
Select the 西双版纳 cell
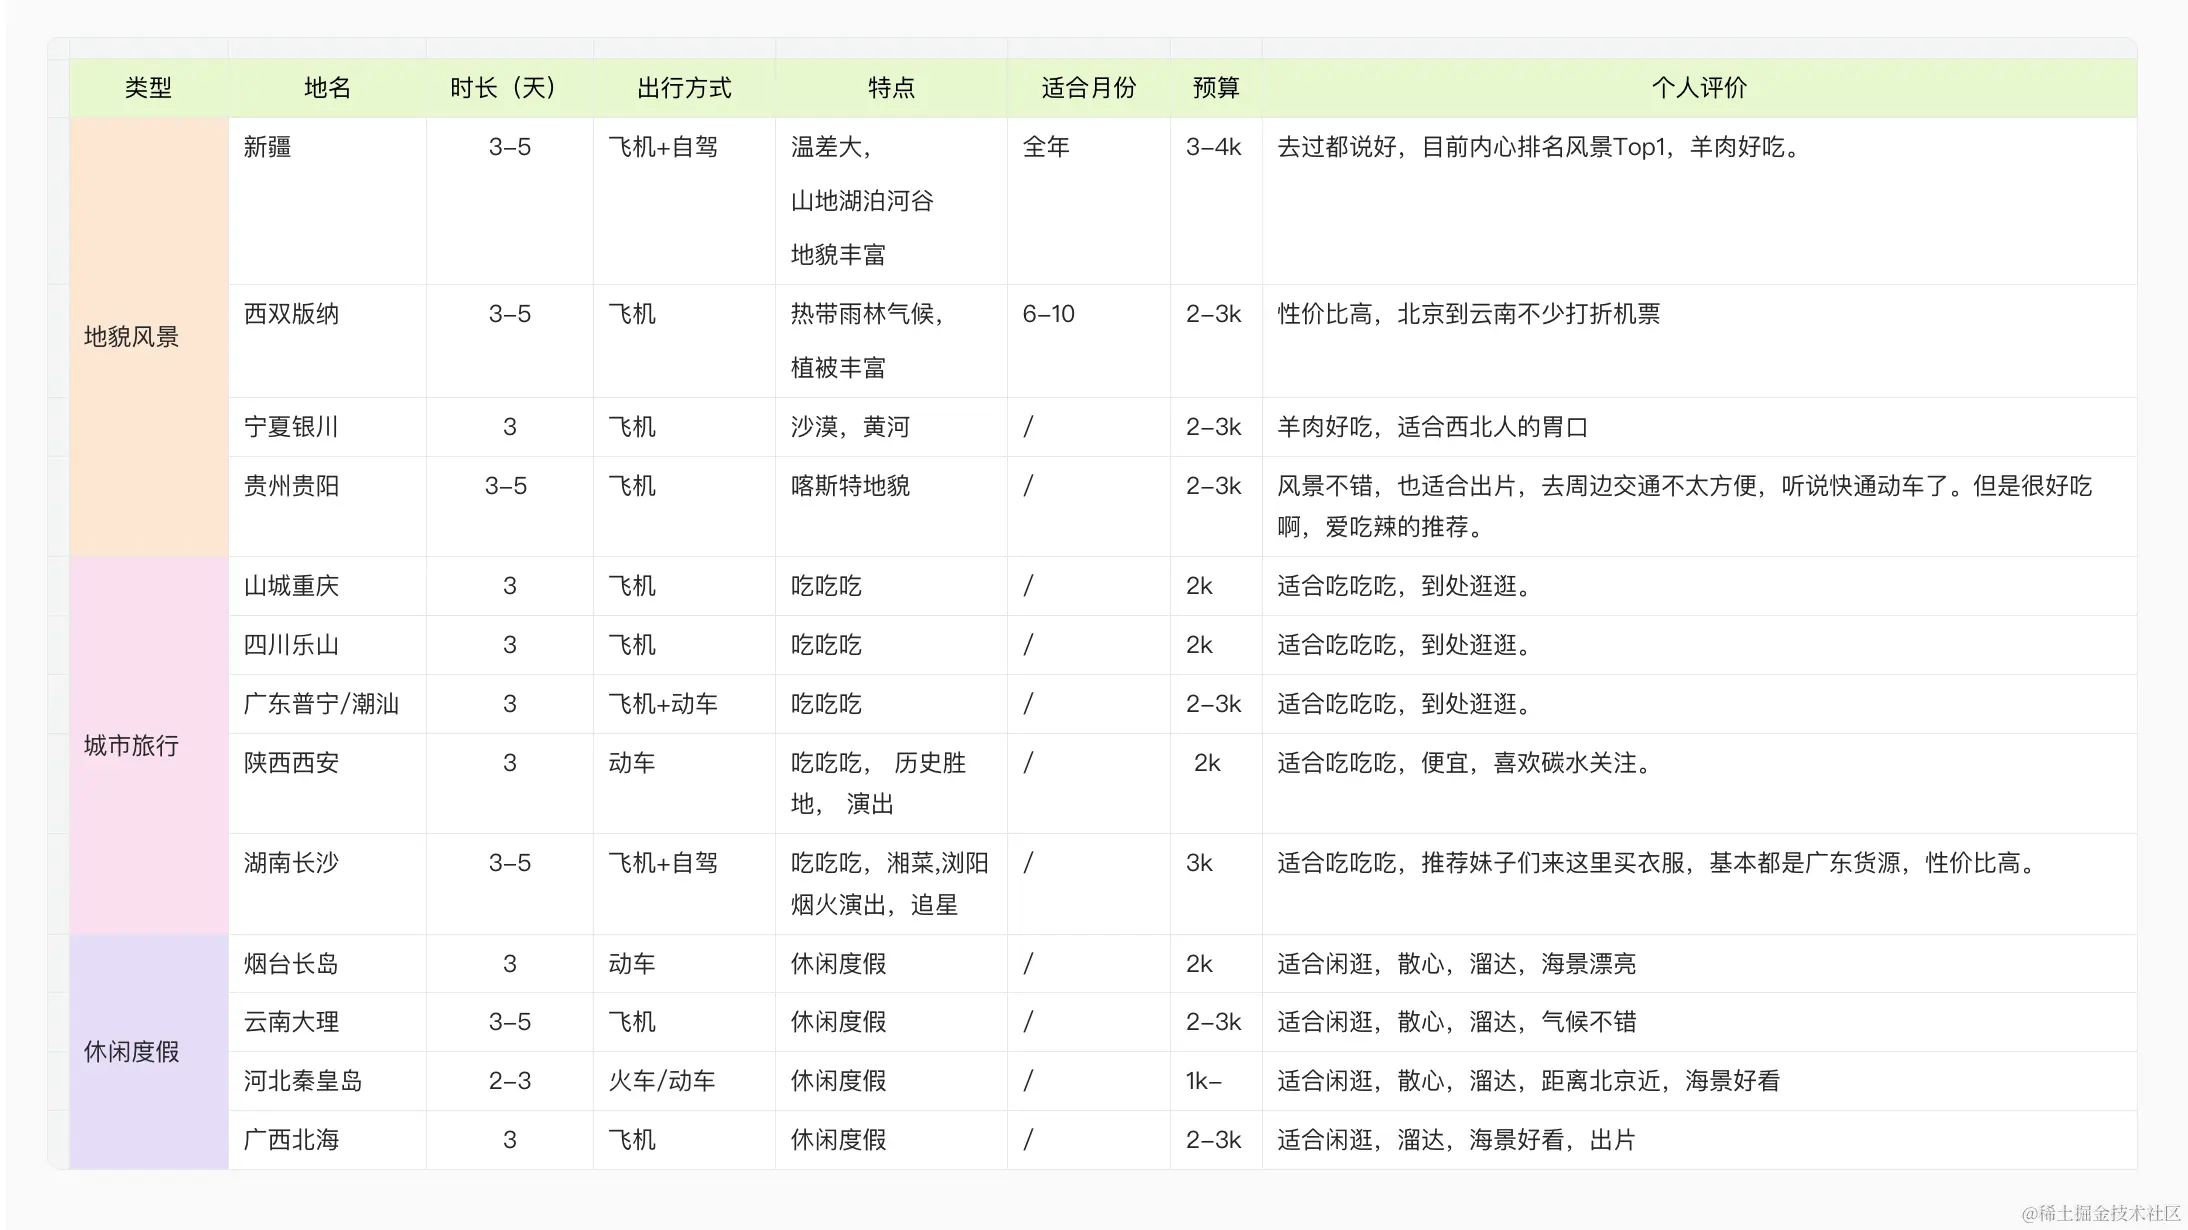click(292, 314)
